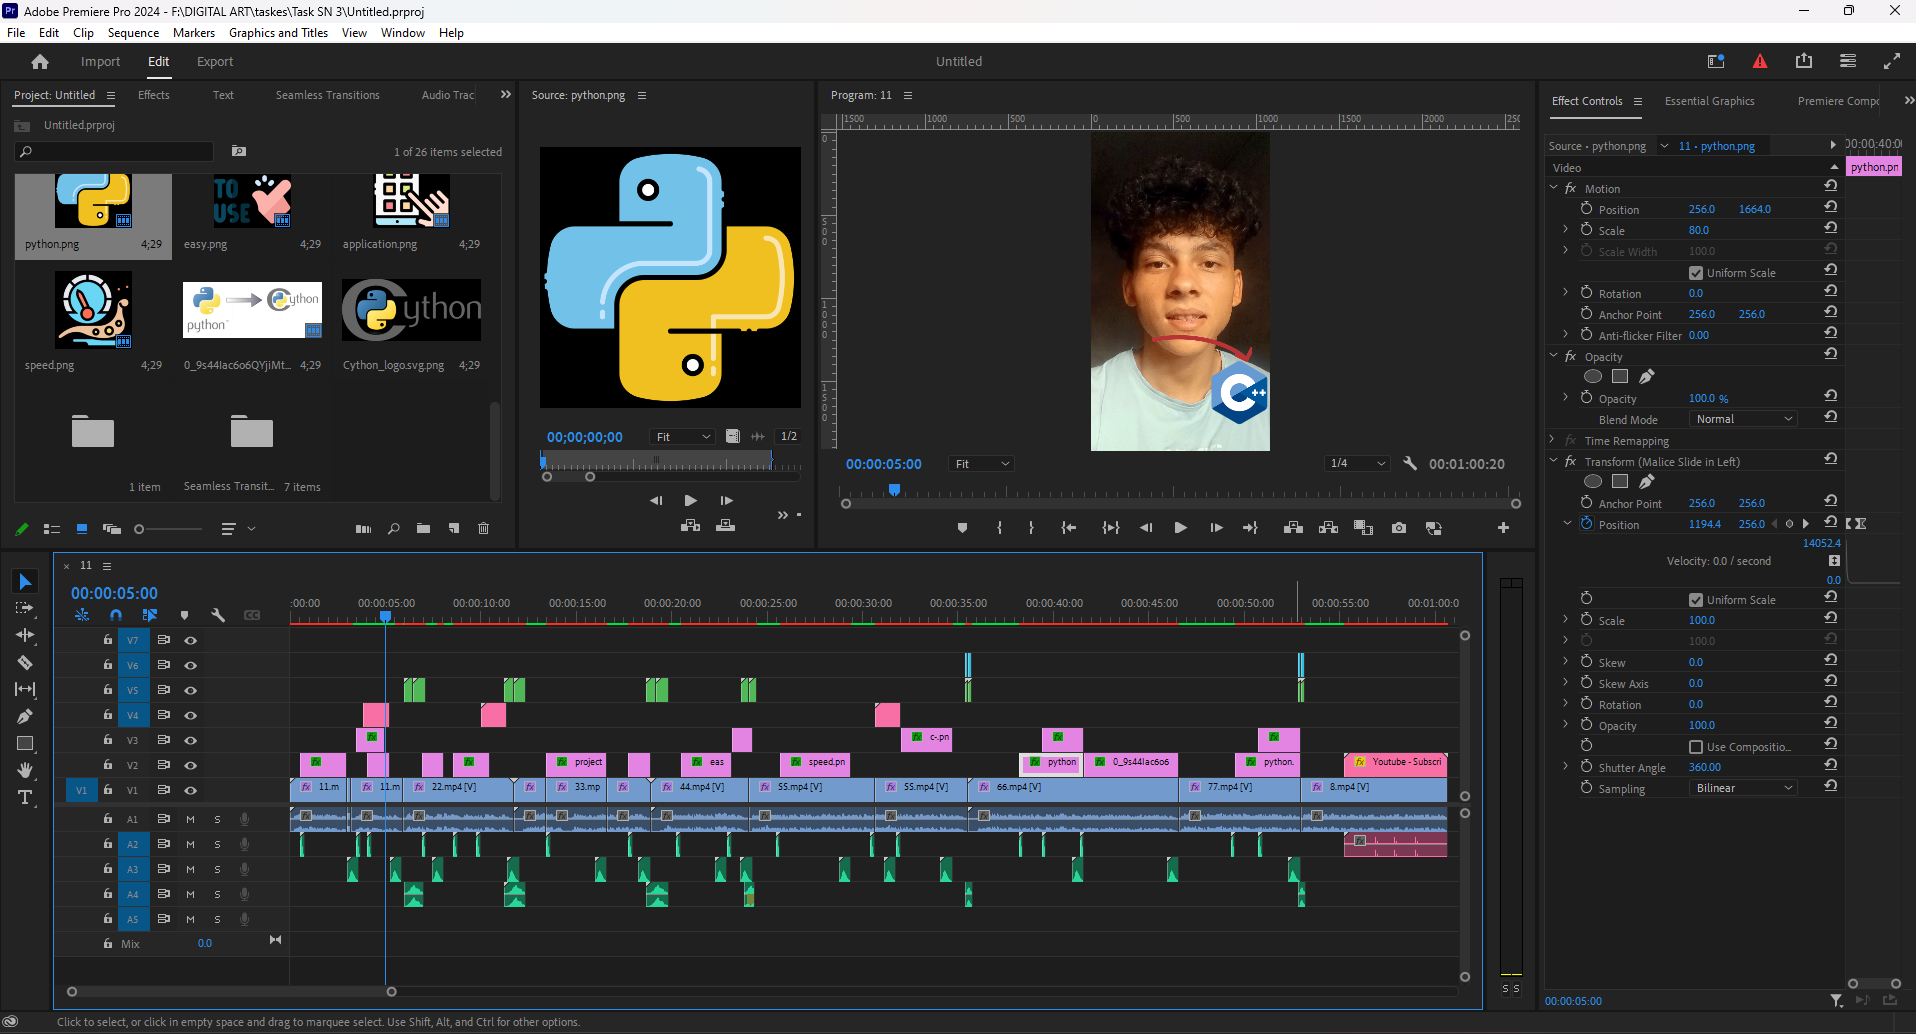Image resolution: width=1916 pixels, height=1034 pixels.
Task: Uncheck Uniform Scale under Motion
Action: 1696,273
